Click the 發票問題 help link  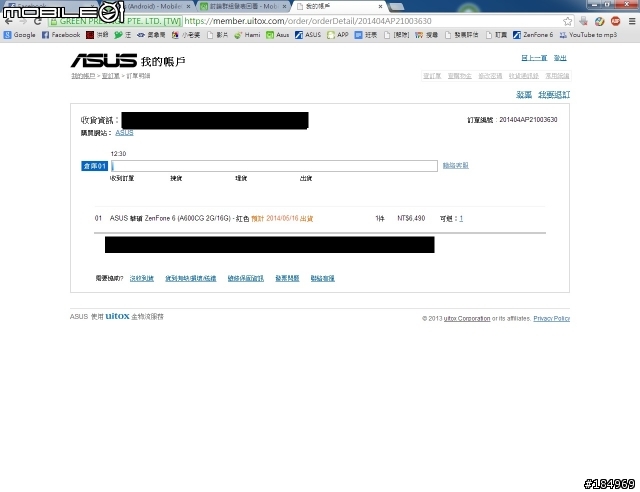[x=287, y=278]
